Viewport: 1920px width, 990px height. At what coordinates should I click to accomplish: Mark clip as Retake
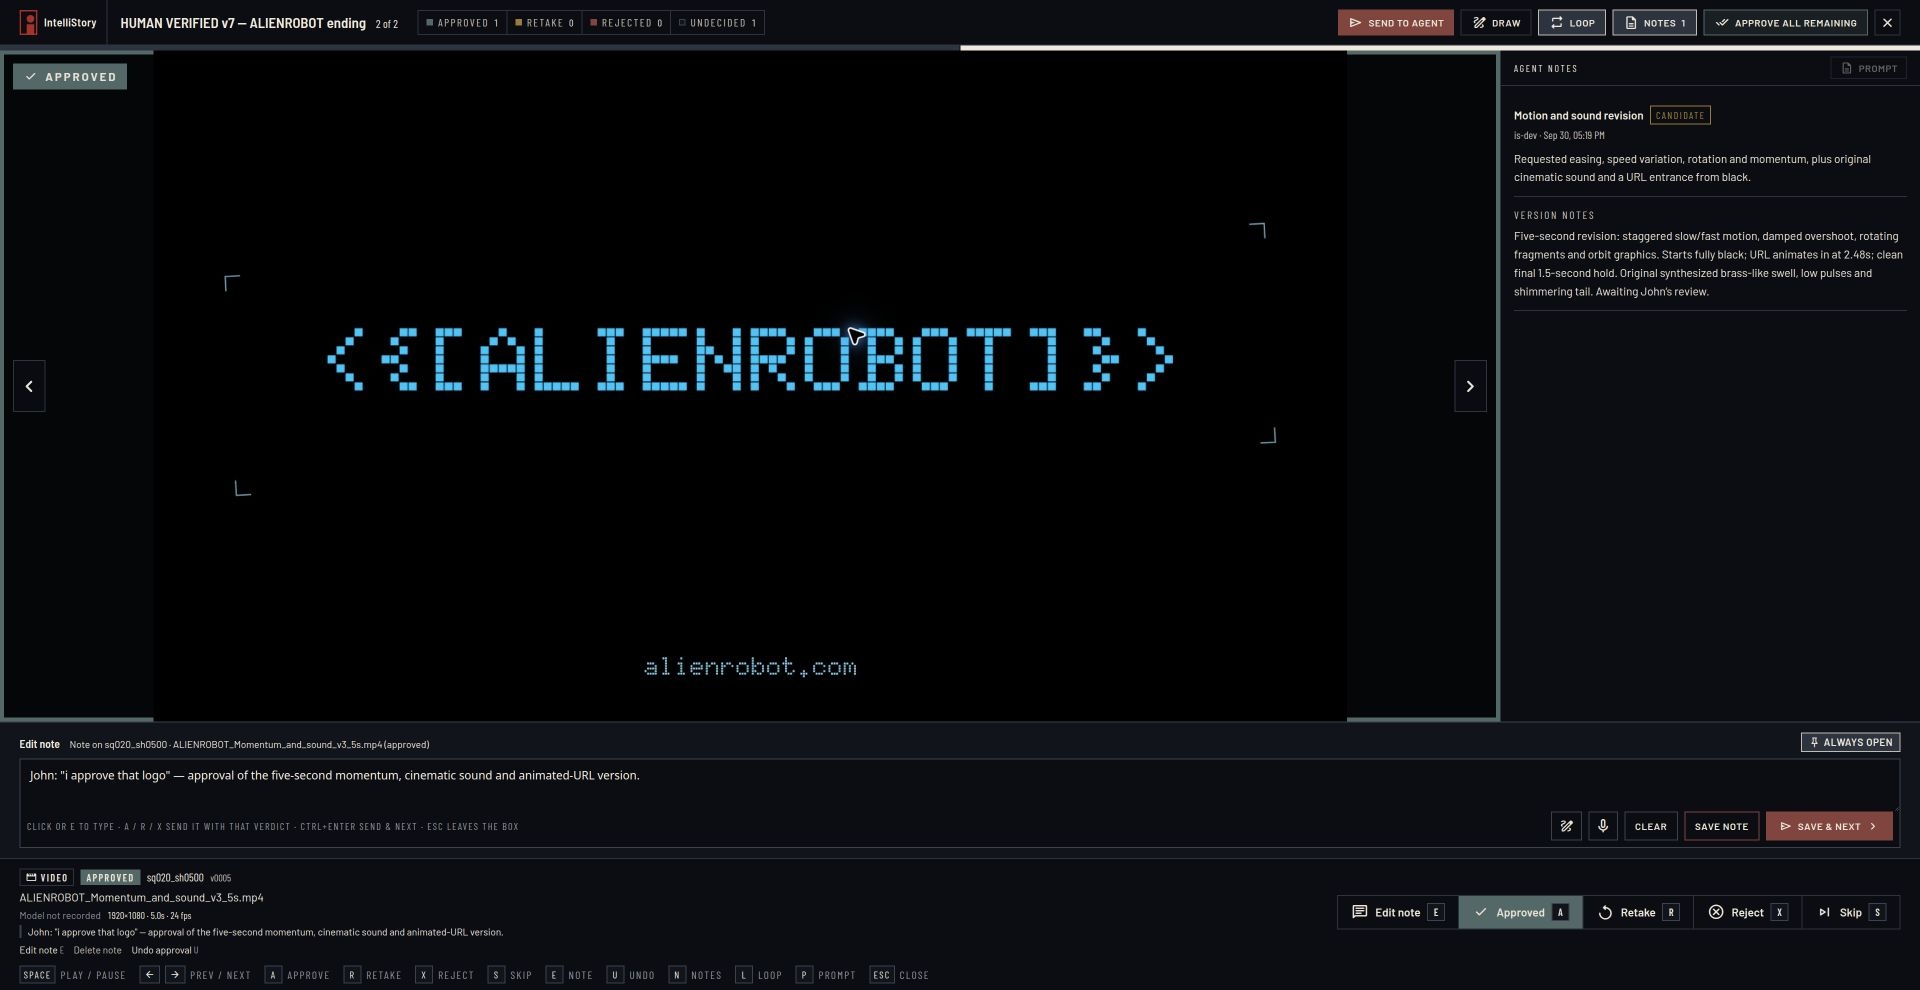[1638, 912]
